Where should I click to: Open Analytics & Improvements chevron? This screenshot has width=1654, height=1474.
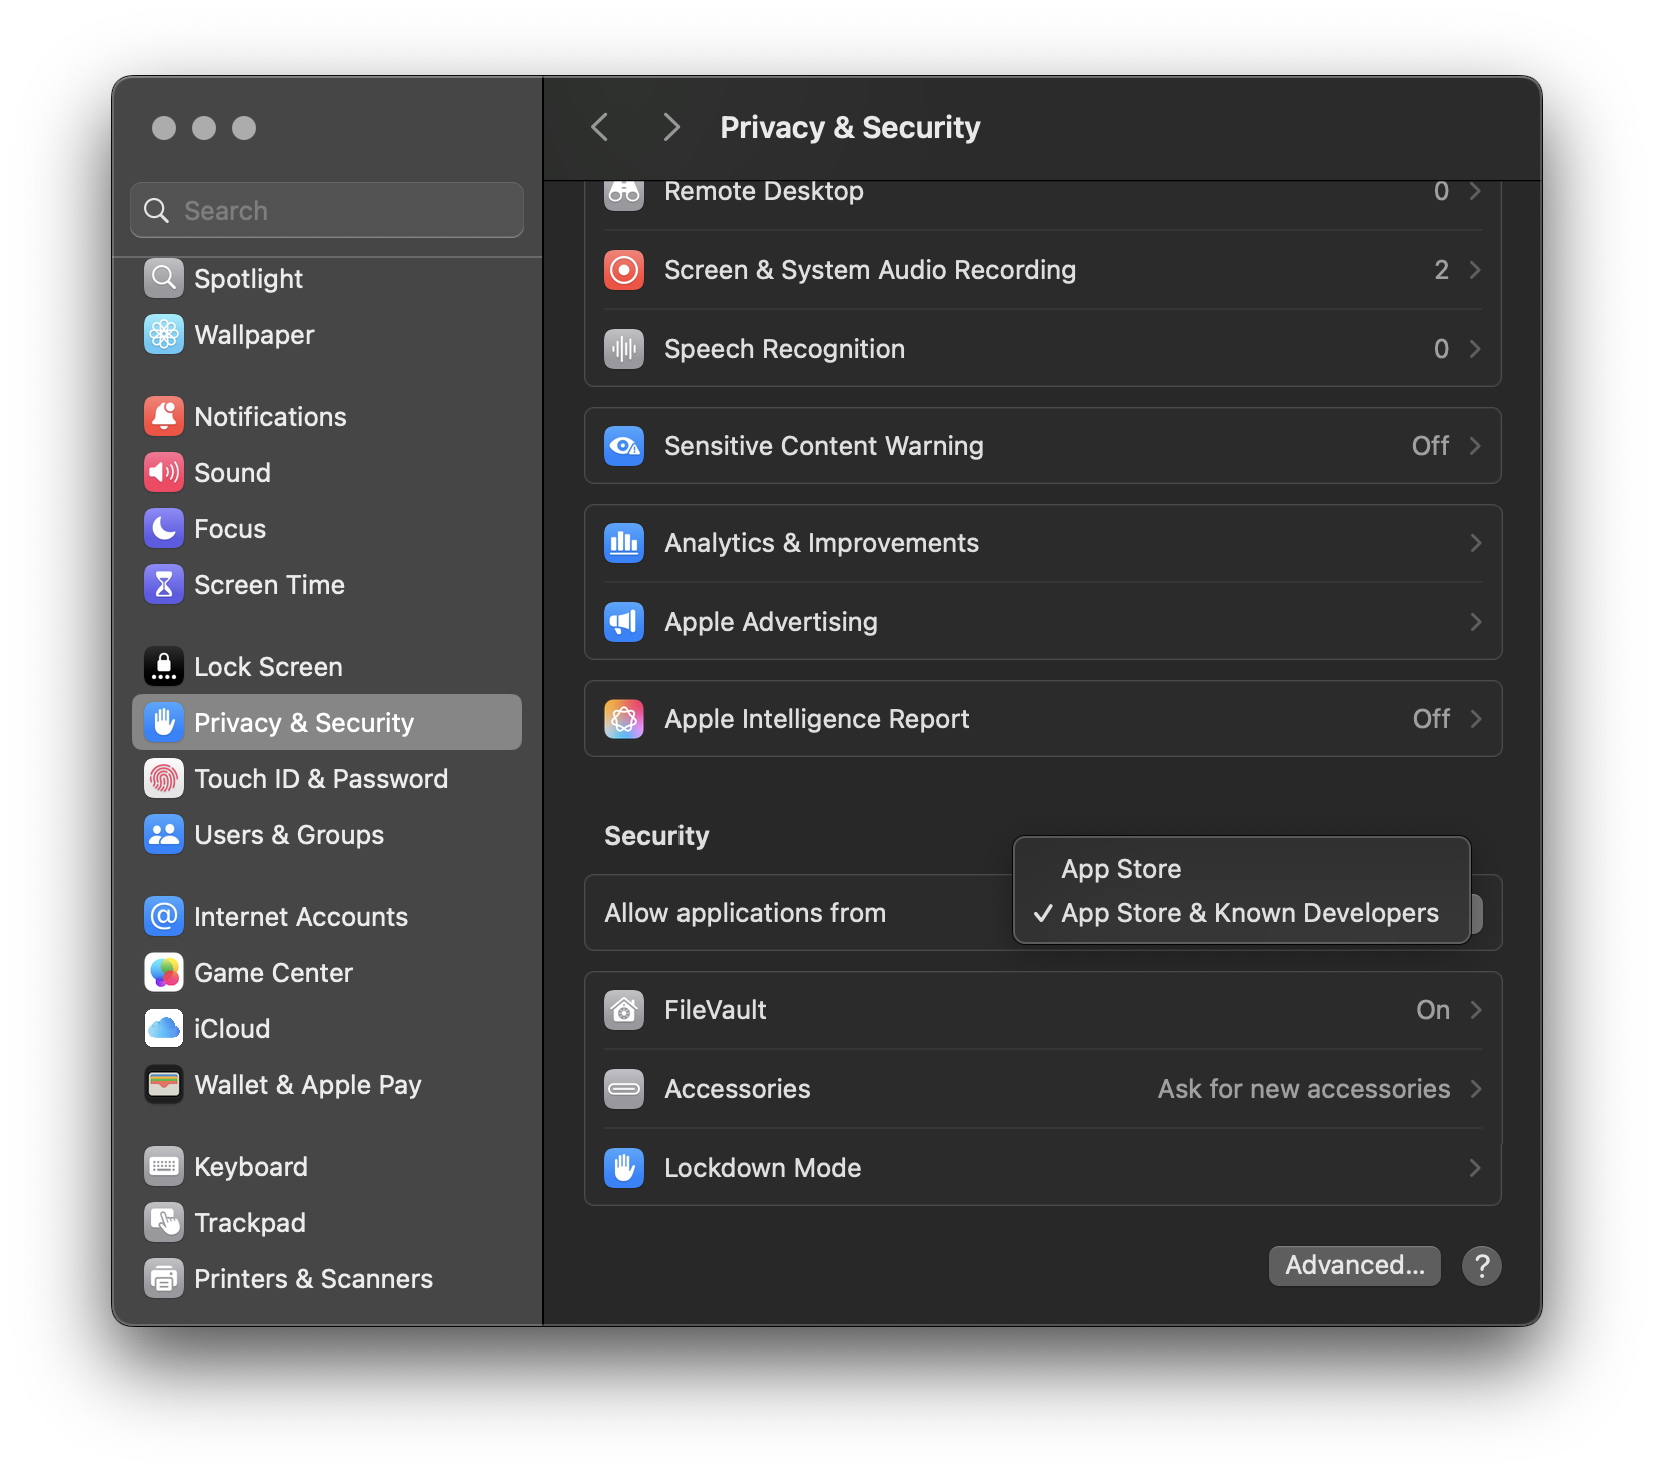click(1475, 543)
